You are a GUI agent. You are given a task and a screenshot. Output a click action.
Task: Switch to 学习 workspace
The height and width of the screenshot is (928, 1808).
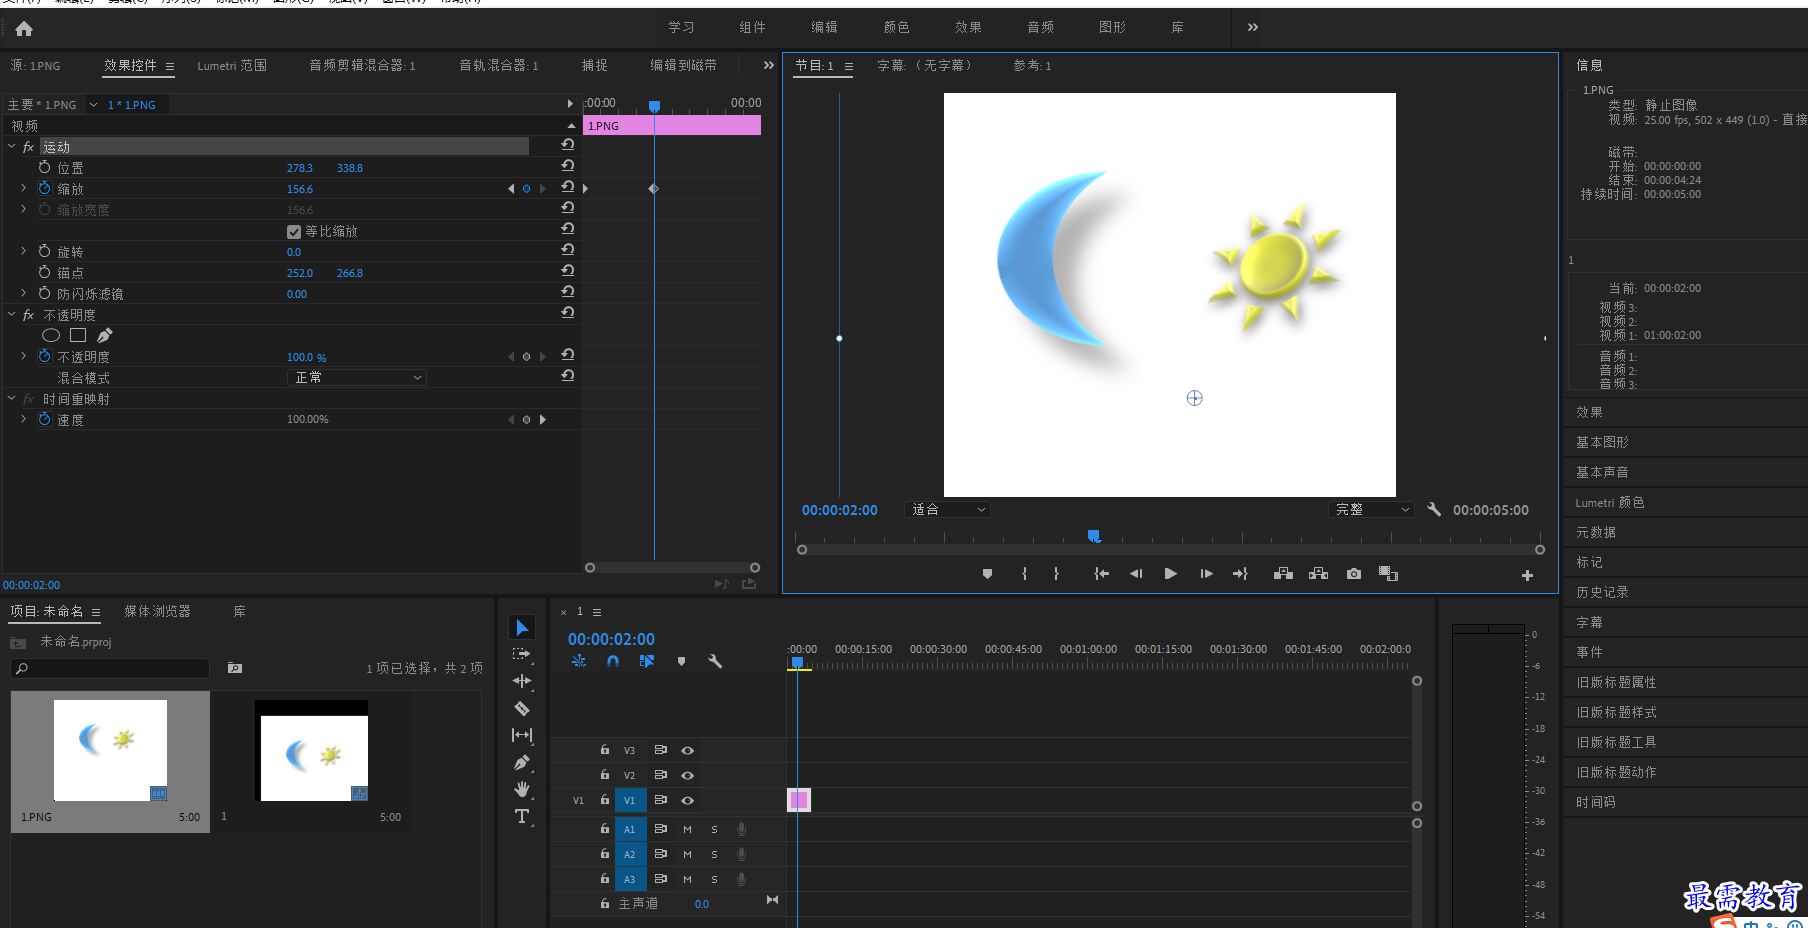pos(681,27)
